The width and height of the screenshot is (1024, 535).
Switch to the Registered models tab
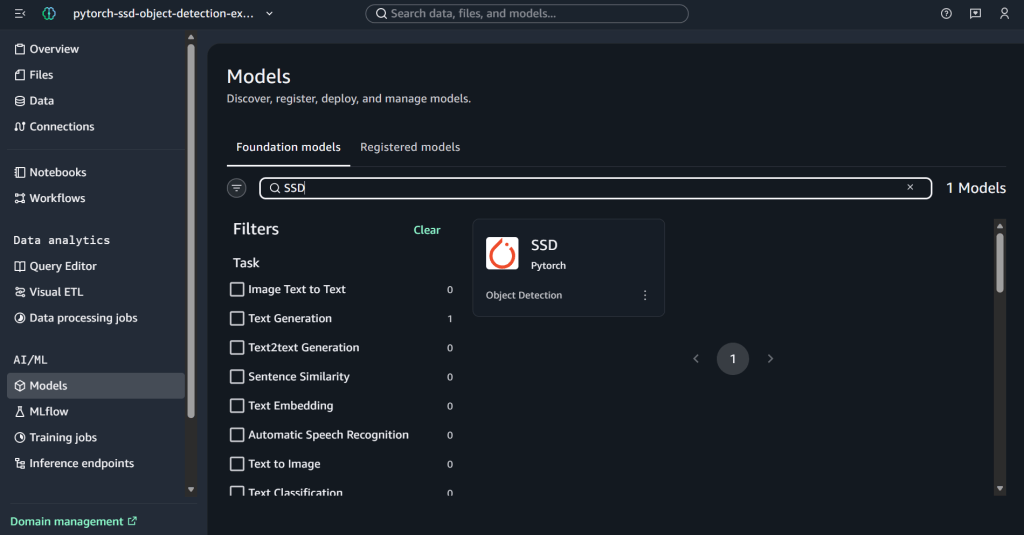click(410, 147)
